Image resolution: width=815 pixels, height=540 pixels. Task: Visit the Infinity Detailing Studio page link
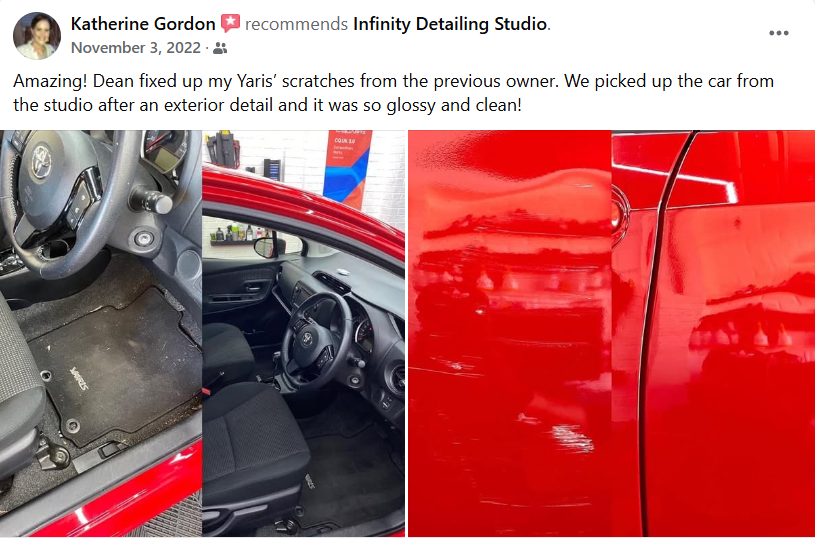click(450, 24)
